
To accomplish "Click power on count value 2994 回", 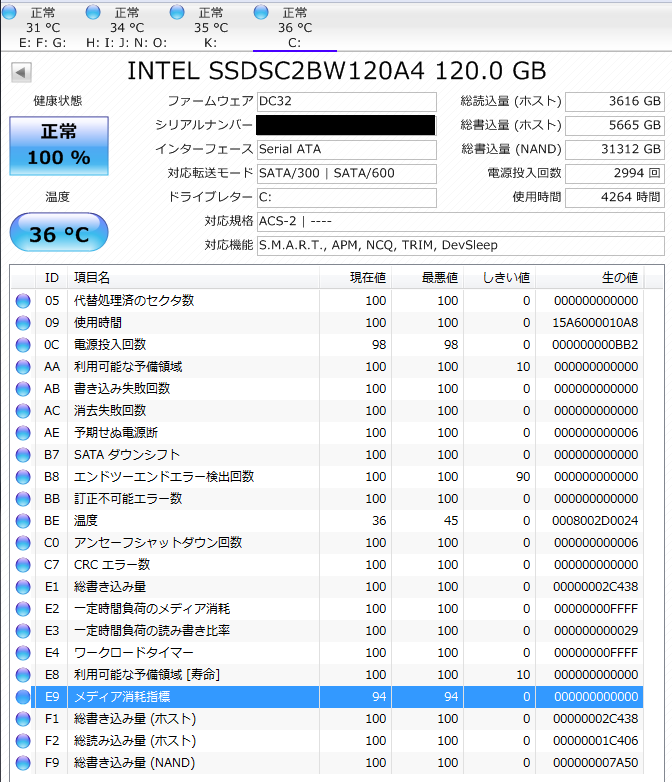I will click(x=615, y=173).
